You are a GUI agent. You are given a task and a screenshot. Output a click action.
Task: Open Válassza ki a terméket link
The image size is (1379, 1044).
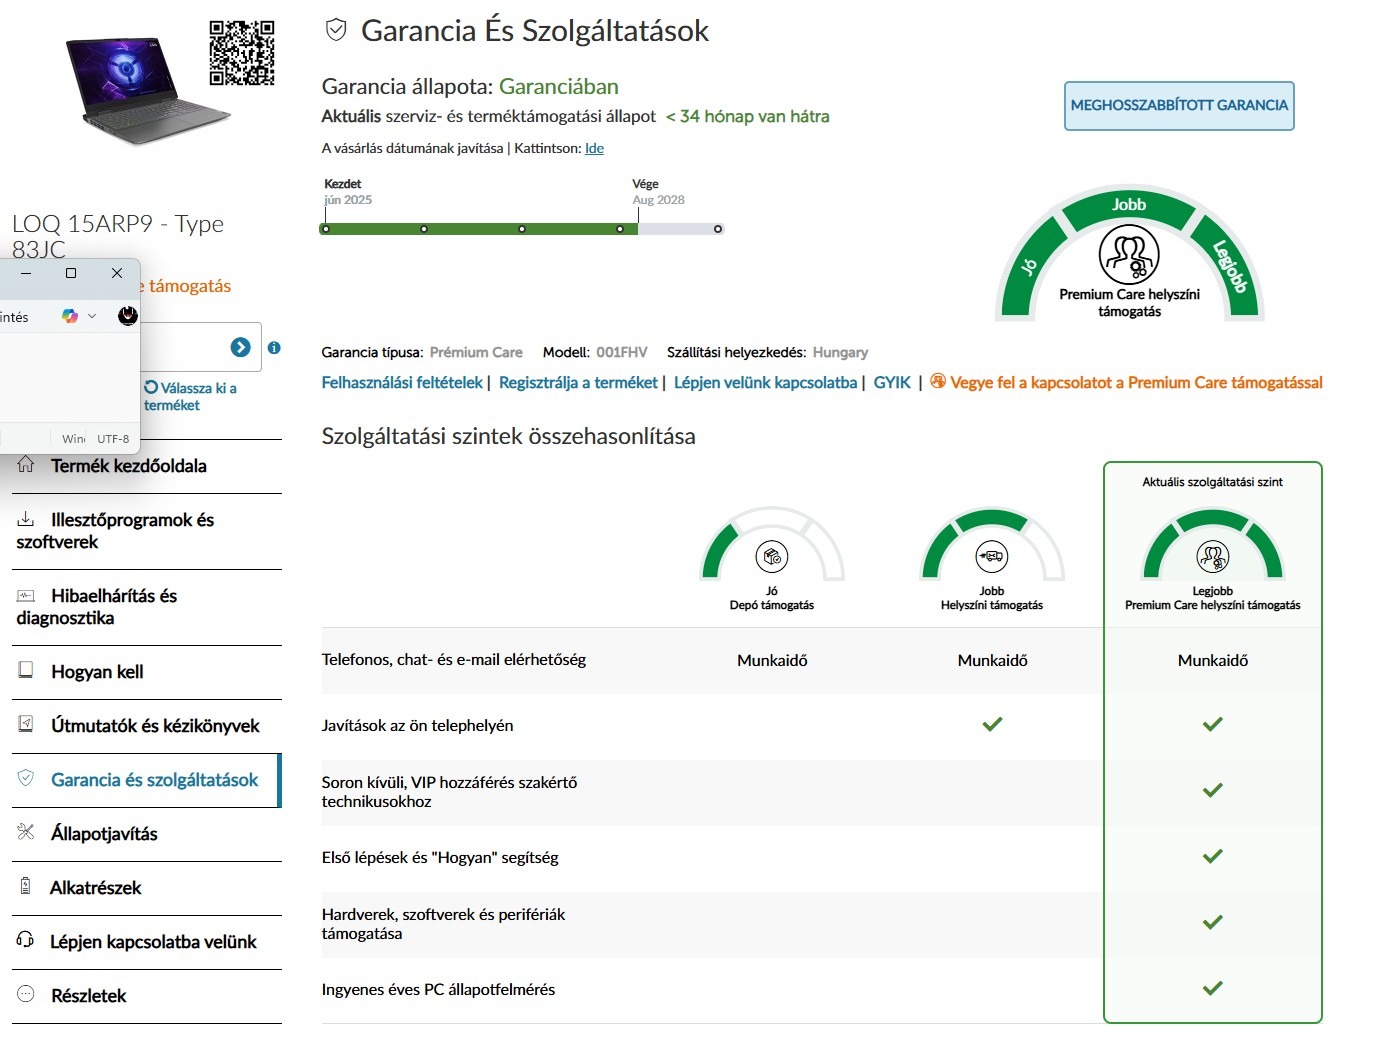[x=190, y=396]
